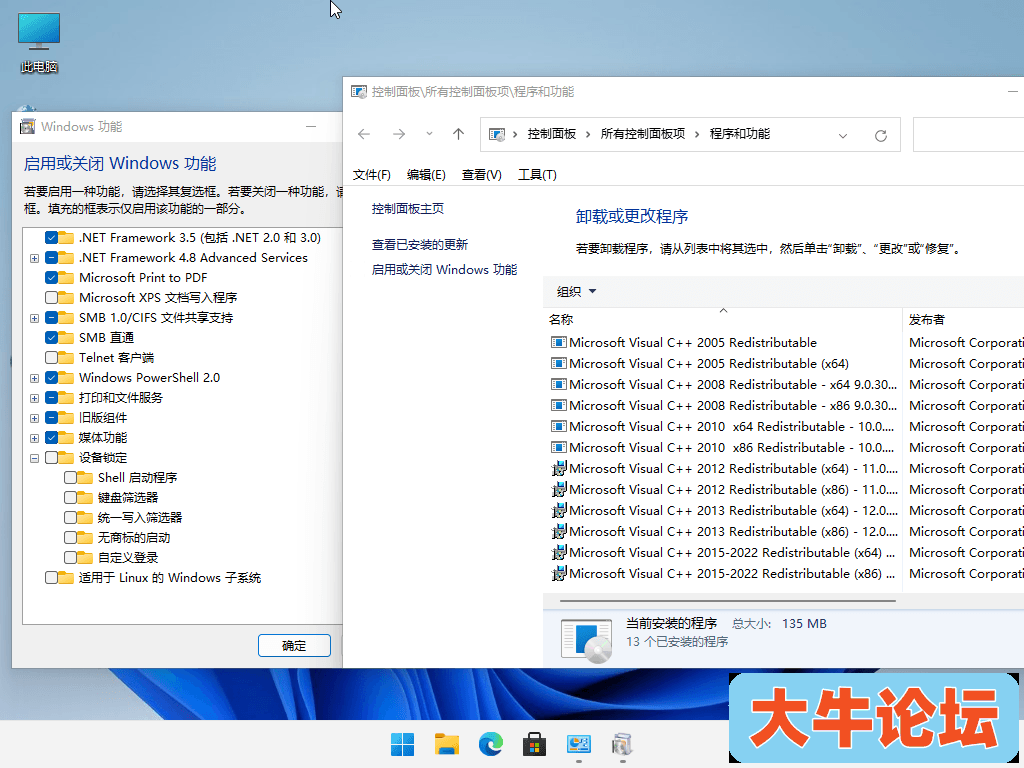1024x768 pixels.
Task: Open the 组织 dropdown menu
Action: point(576,291)
